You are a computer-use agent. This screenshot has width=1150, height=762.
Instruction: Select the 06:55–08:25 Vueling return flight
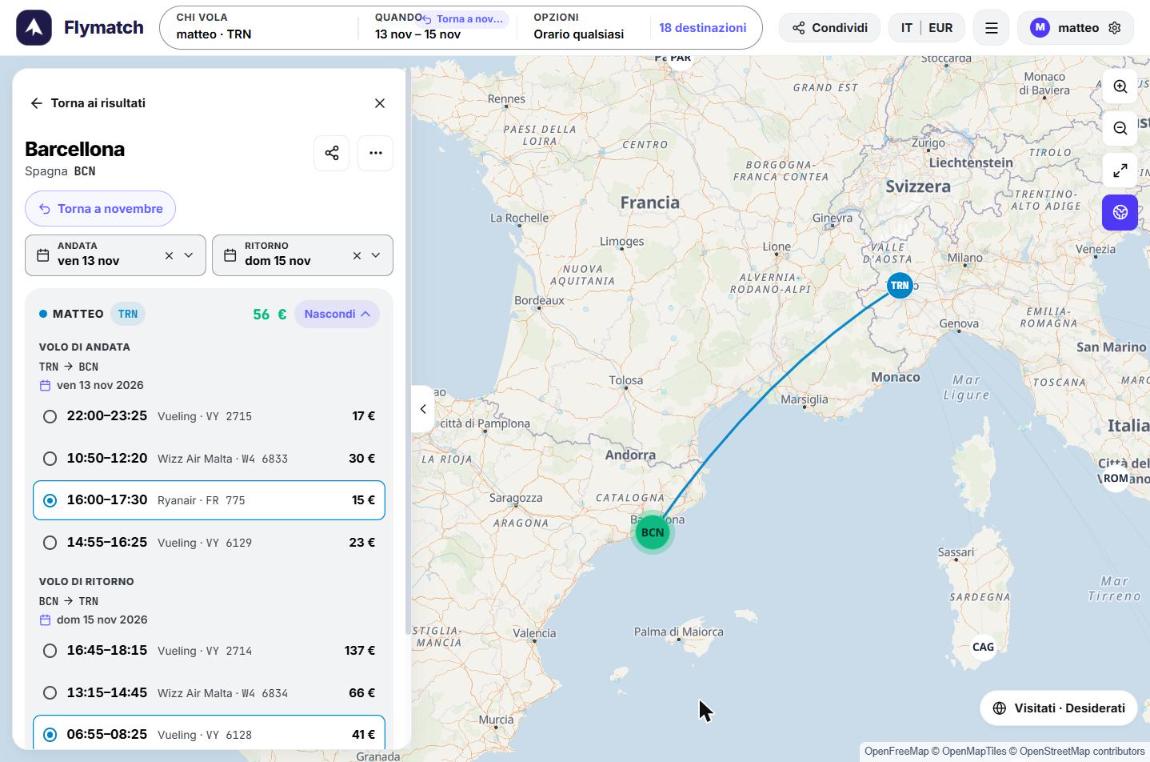click(209, 734)
